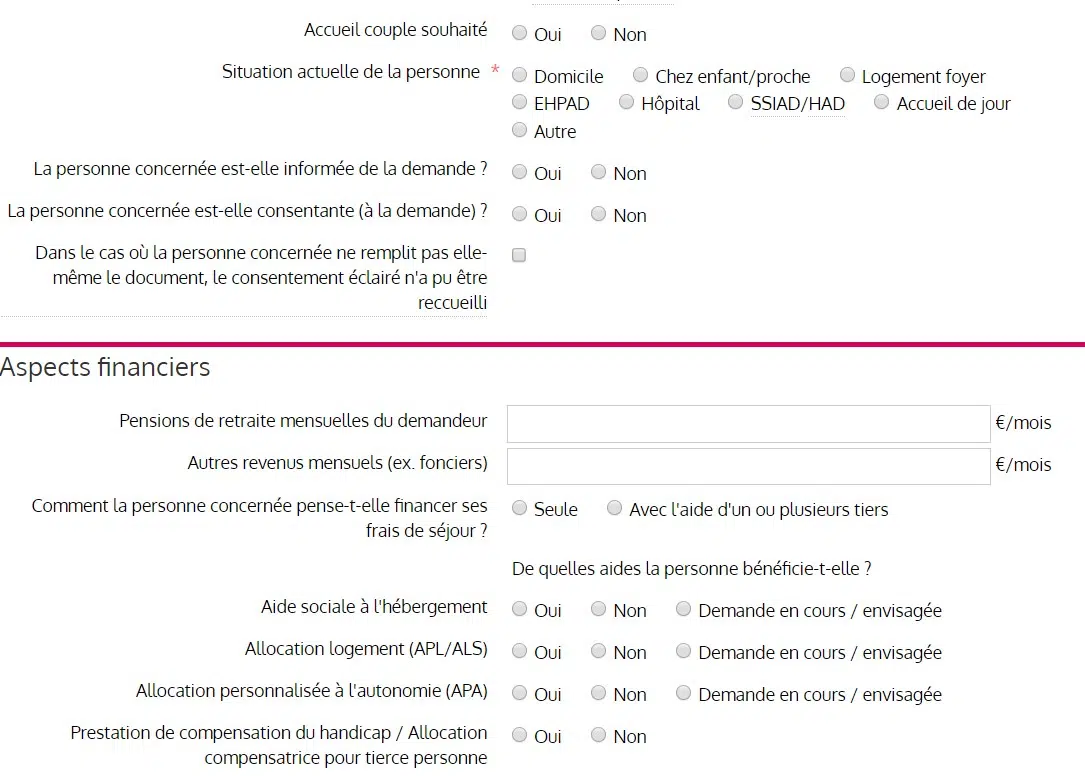Screen dimensions: 1085x776
Task: Mark Non for personne informée de la demande
Action: [x=599, y=172]
